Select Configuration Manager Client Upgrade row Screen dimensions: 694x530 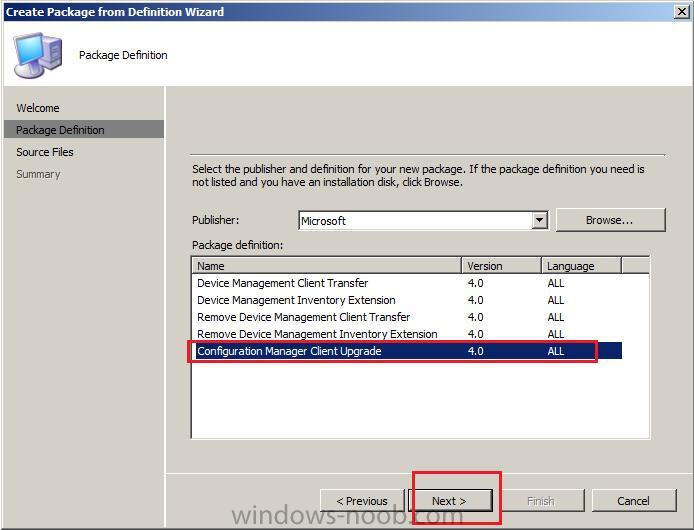click(407, 351)
